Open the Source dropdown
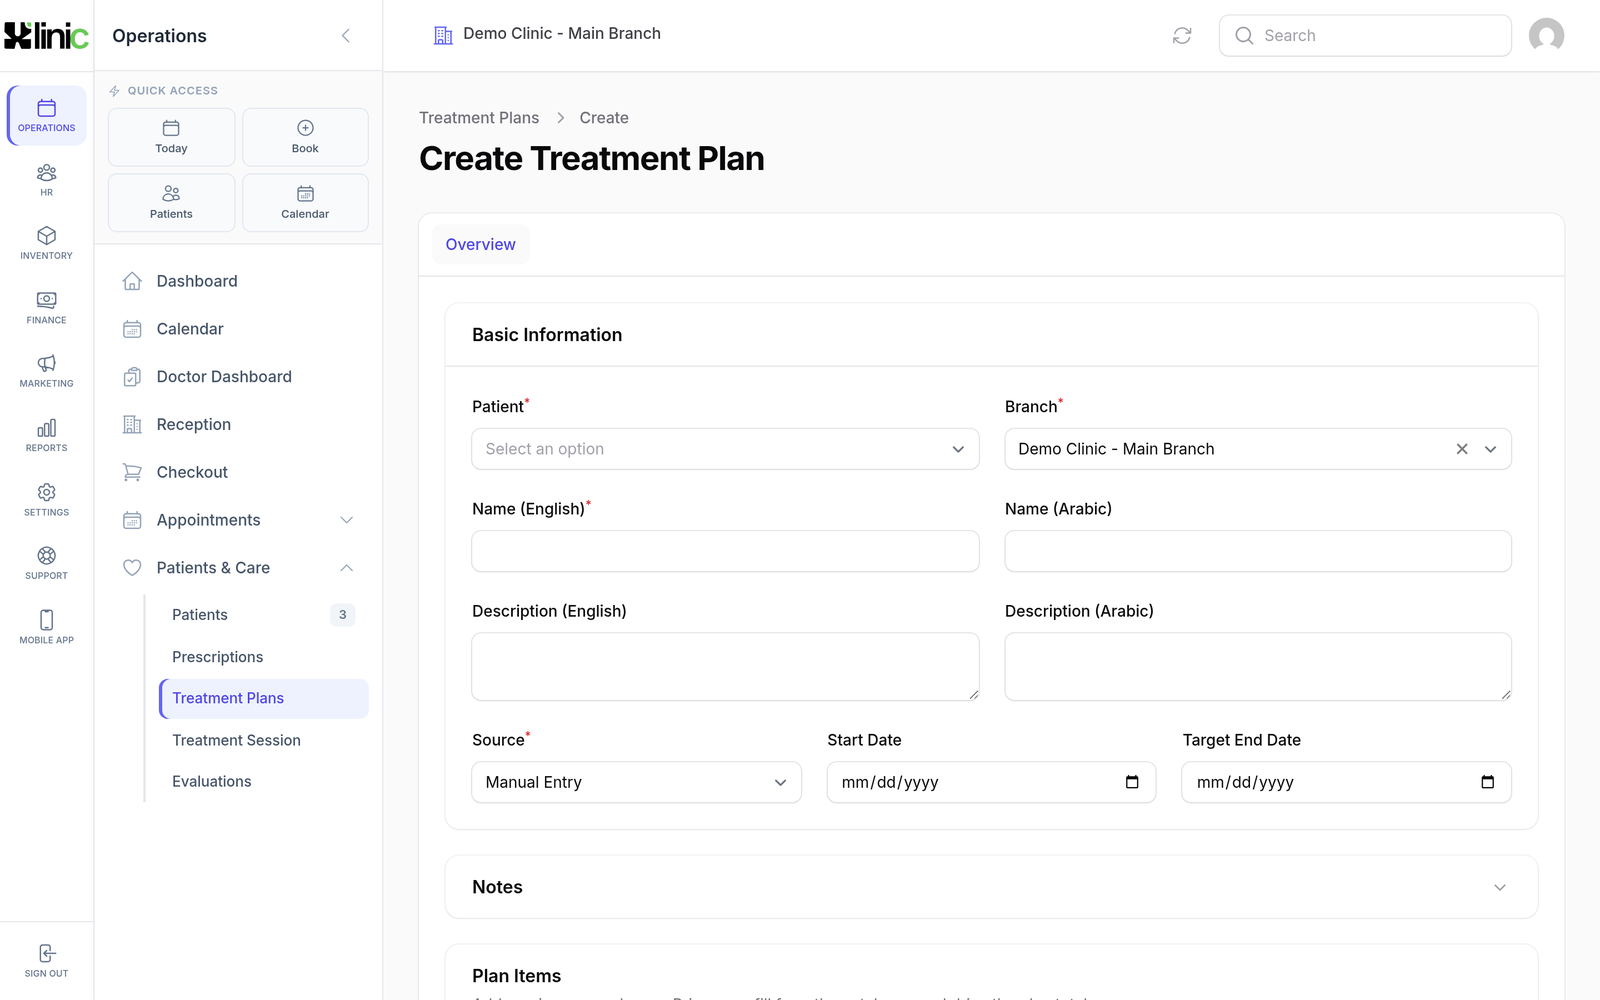The height and width of the screenshot is (1000, 1600). [x=636, y=782]
